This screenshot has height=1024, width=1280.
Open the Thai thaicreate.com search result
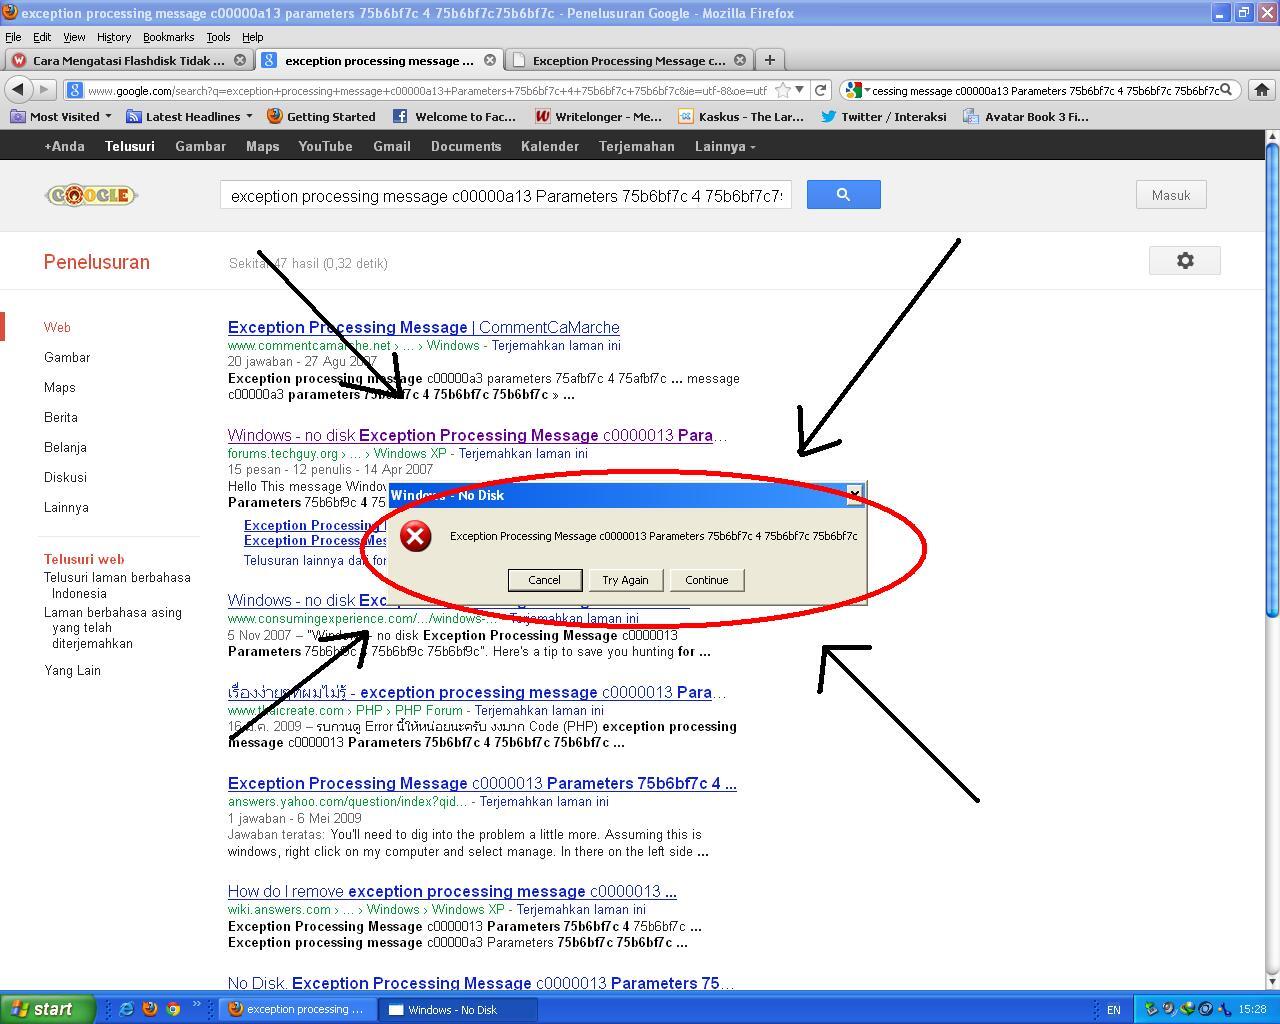(x=477, y=692)
